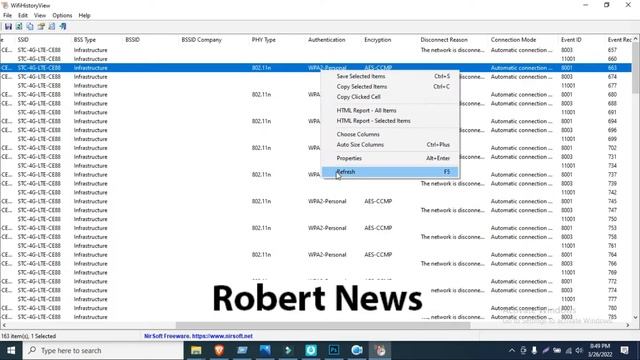Click the microphone tray icon
Screen dimensions: 640x360
click(x=534, y=350)
